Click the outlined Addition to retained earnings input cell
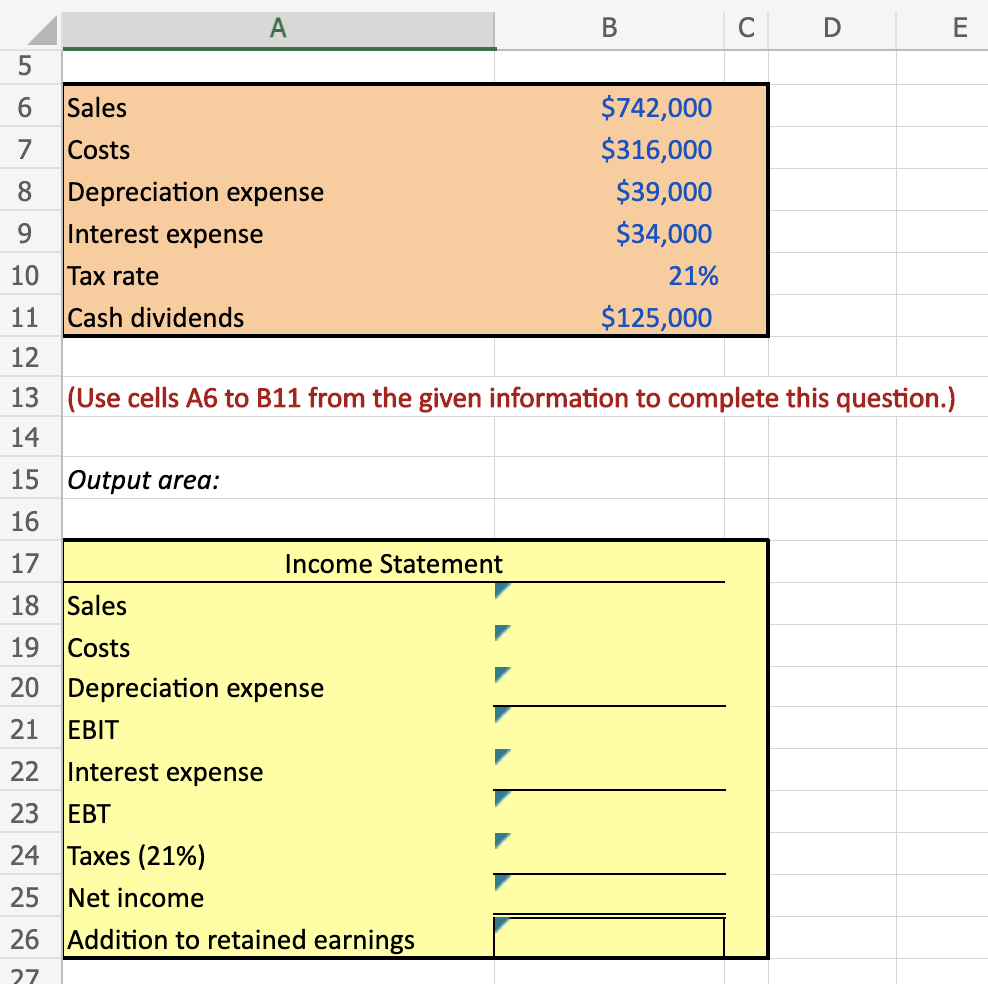Screen dimensions: 988x984 (608, 938)
